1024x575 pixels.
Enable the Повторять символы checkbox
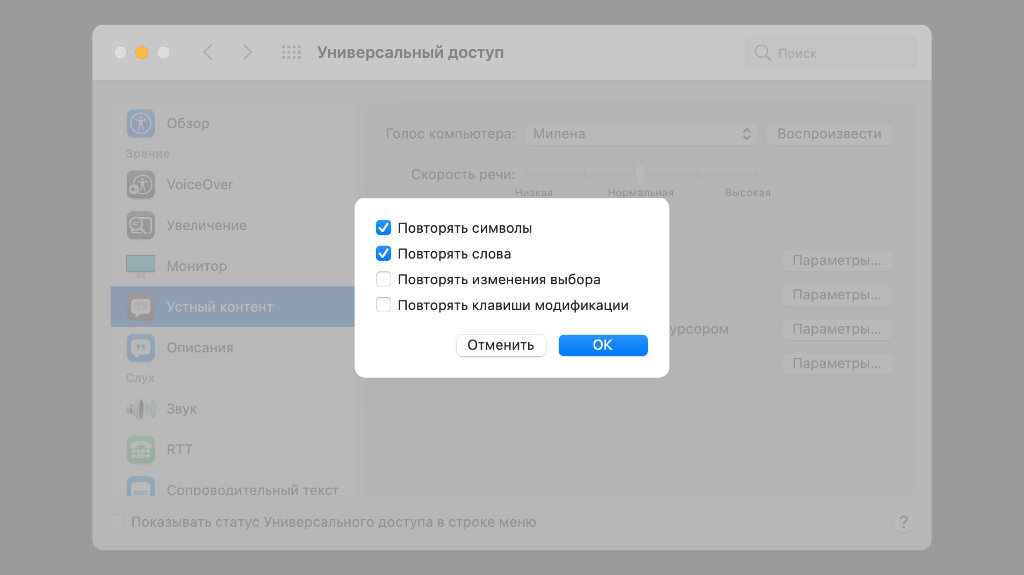(x=383, y=227)
